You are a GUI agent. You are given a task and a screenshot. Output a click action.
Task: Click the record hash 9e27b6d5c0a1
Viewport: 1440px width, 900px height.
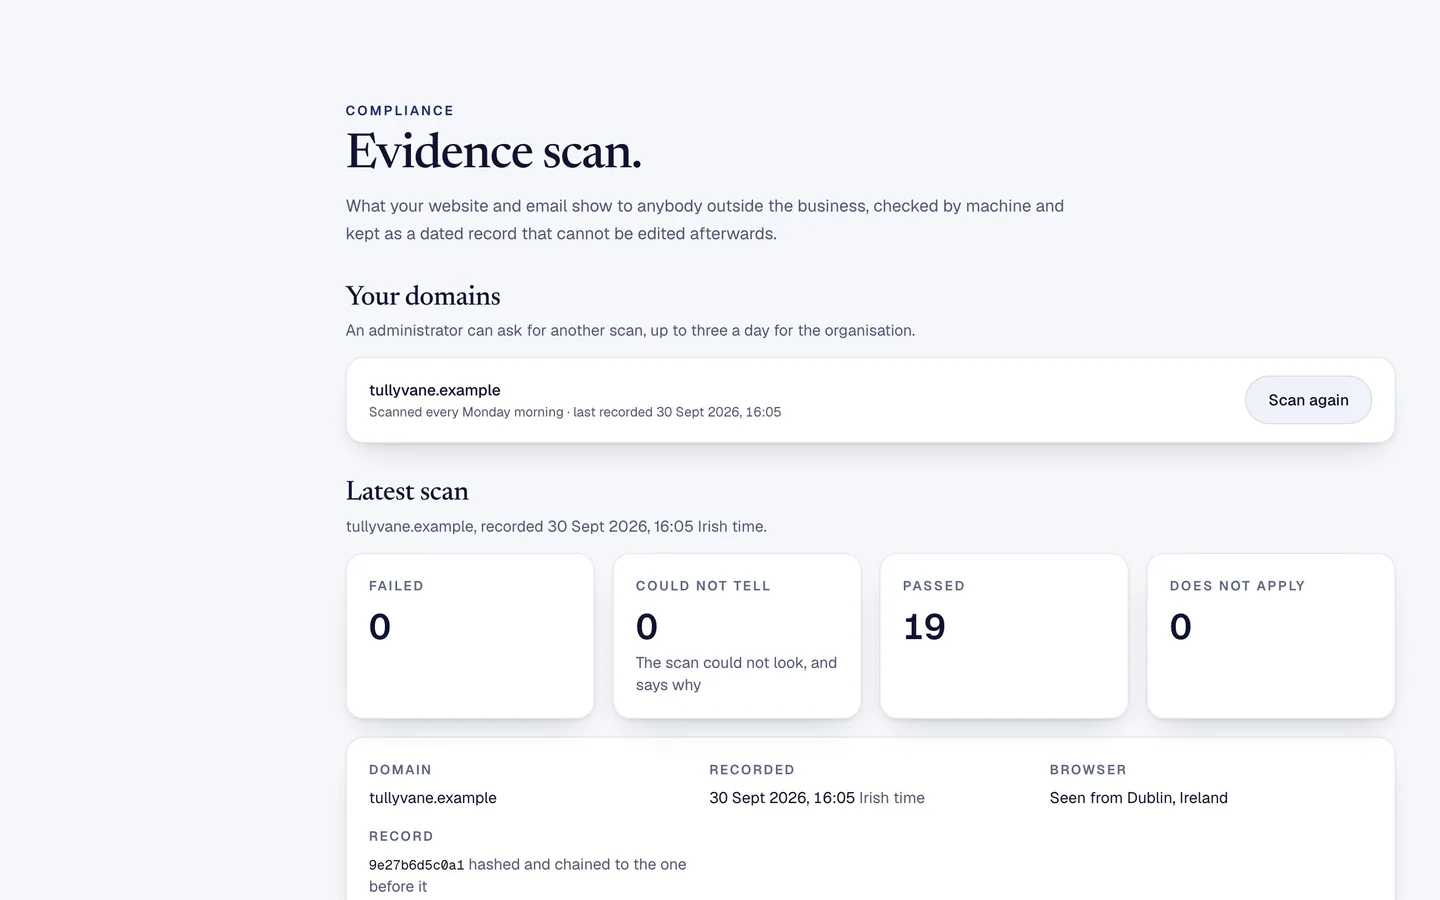click(416, 865)
